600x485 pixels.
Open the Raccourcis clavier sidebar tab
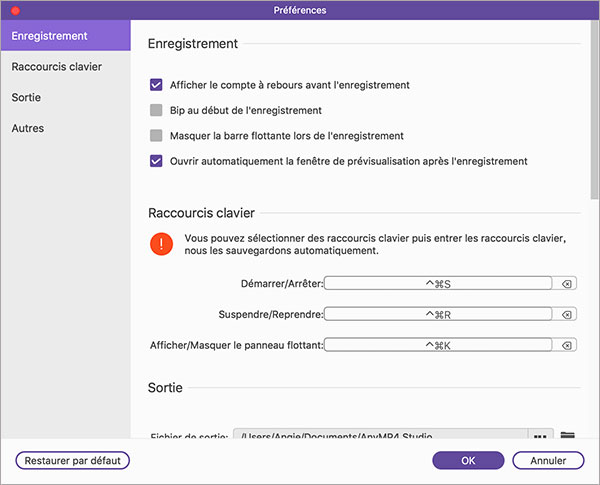pyautogui.click(x=65, y=67)
